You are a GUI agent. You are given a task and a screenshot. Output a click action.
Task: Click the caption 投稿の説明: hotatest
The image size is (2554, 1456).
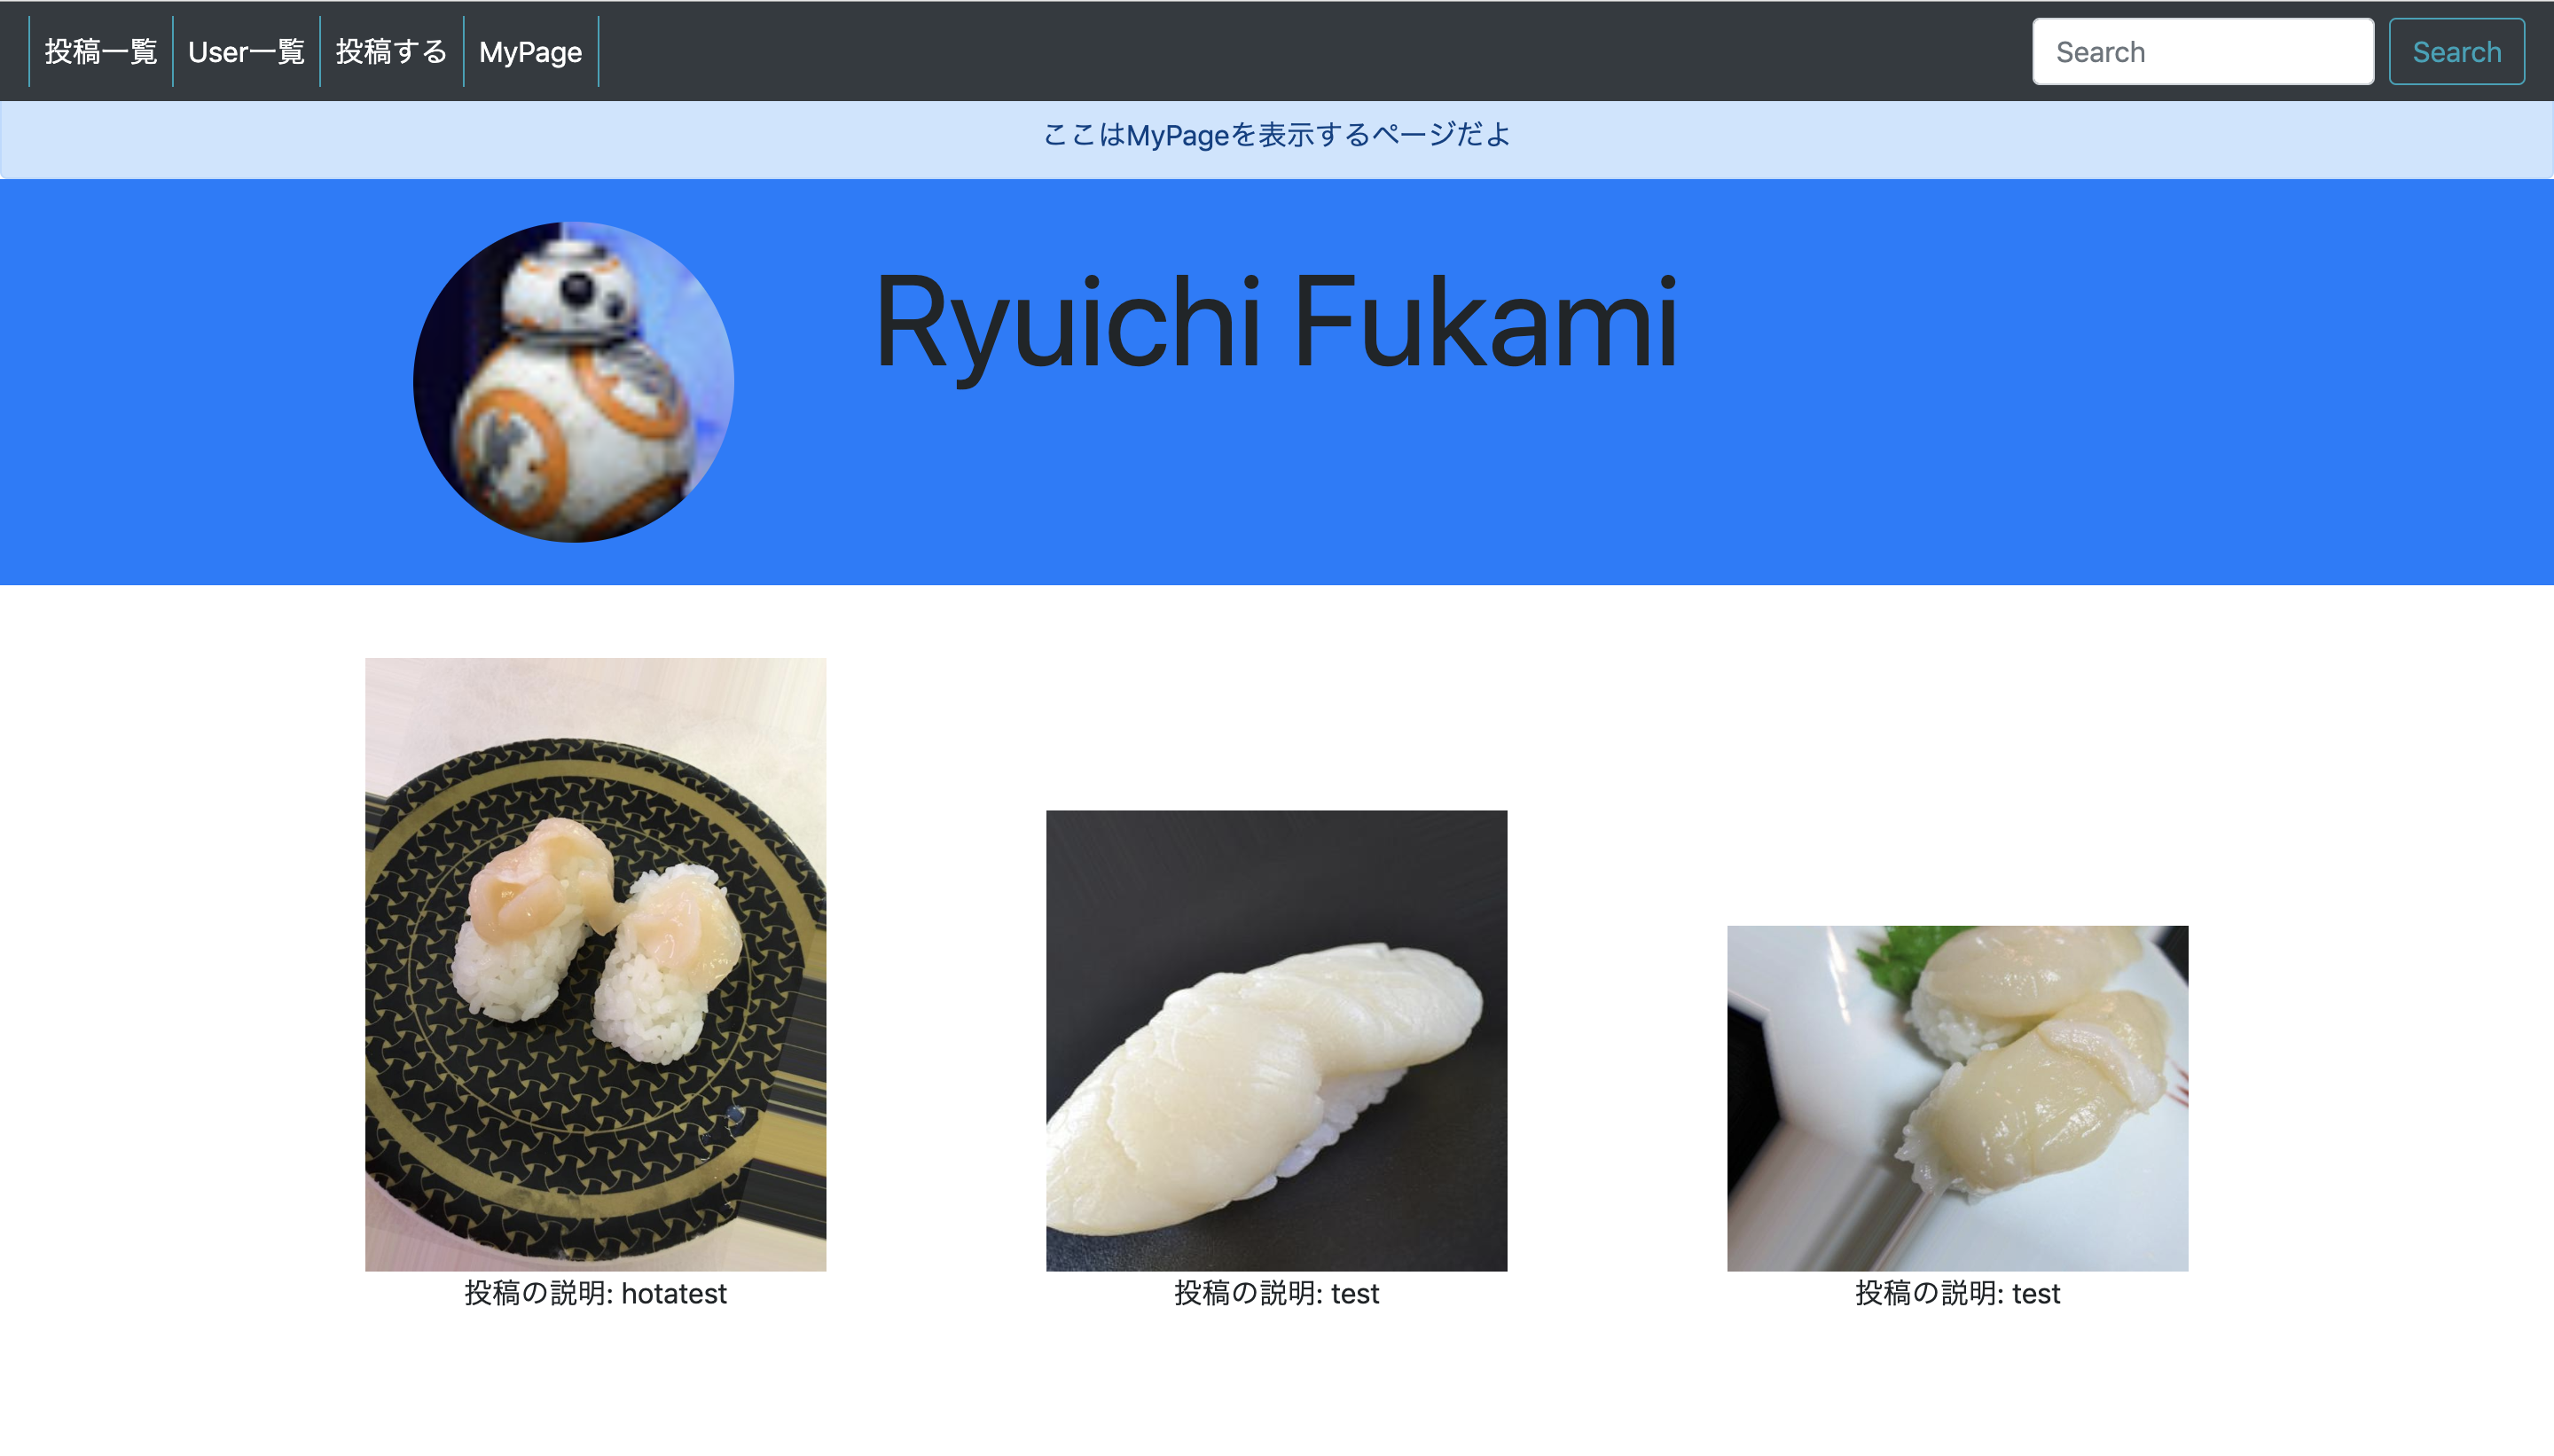click(596, 1293)
